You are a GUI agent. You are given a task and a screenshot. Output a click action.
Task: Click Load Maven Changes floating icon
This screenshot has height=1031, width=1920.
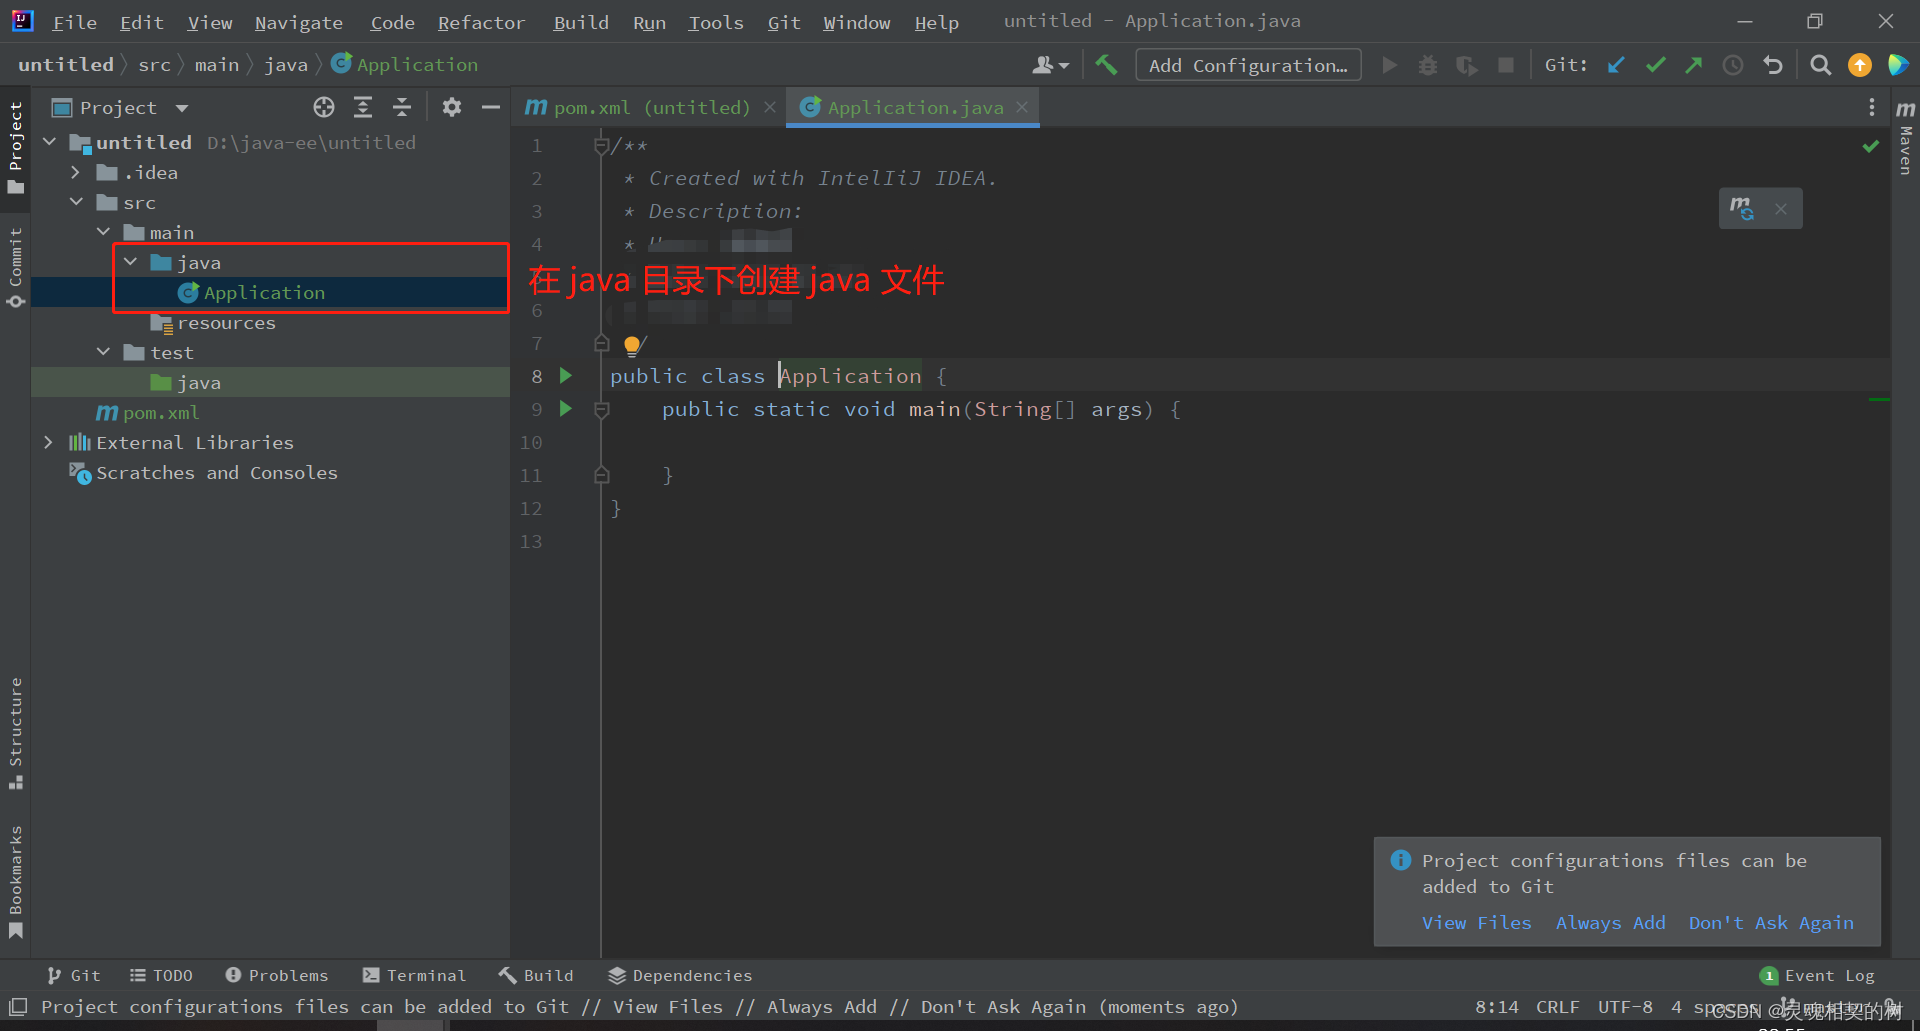(x=1742, y=208)
